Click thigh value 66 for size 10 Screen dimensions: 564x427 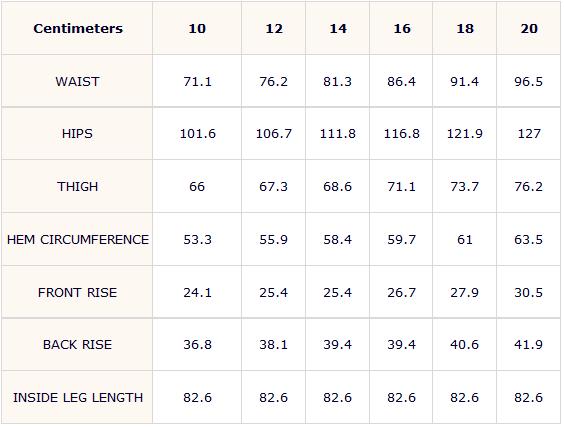point(197,187)
